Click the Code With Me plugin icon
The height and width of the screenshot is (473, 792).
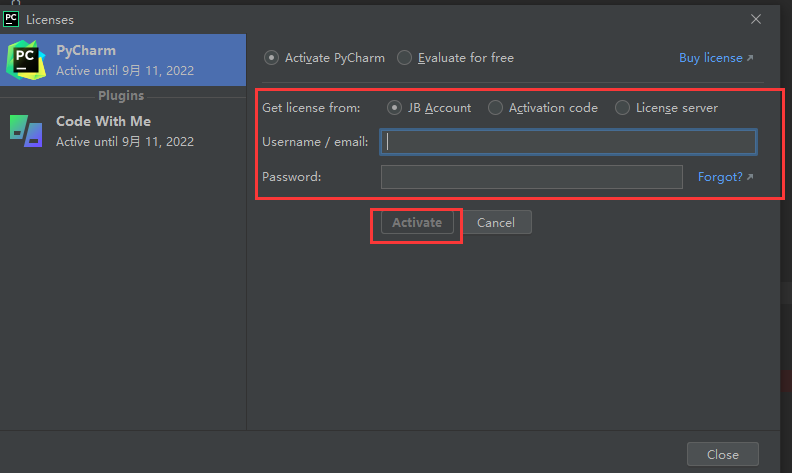click(25, 131)
